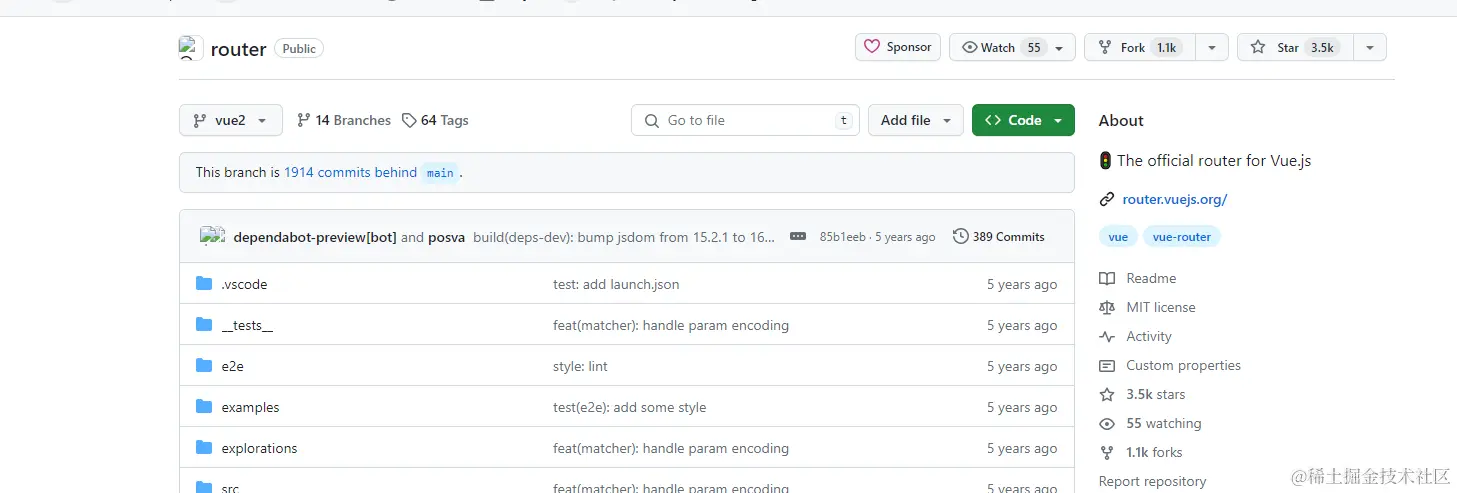View the 389 Commits history
This screenshot has width=1457, height=493.
click(998, 237)
